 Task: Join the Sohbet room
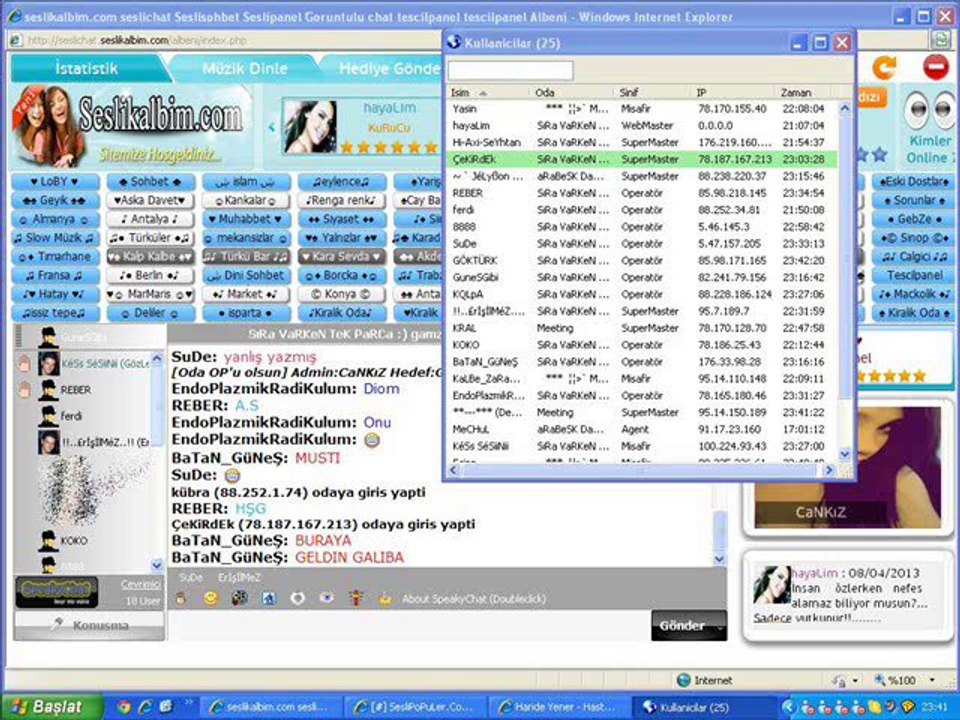point(151,182)
